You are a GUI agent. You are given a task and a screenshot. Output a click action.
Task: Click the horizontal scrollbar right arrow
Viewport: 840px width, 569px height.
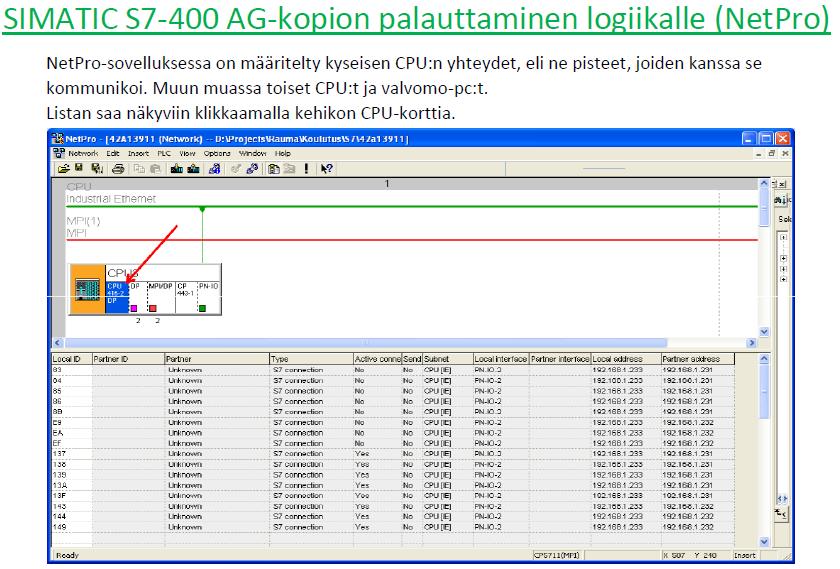pos(752,343)
